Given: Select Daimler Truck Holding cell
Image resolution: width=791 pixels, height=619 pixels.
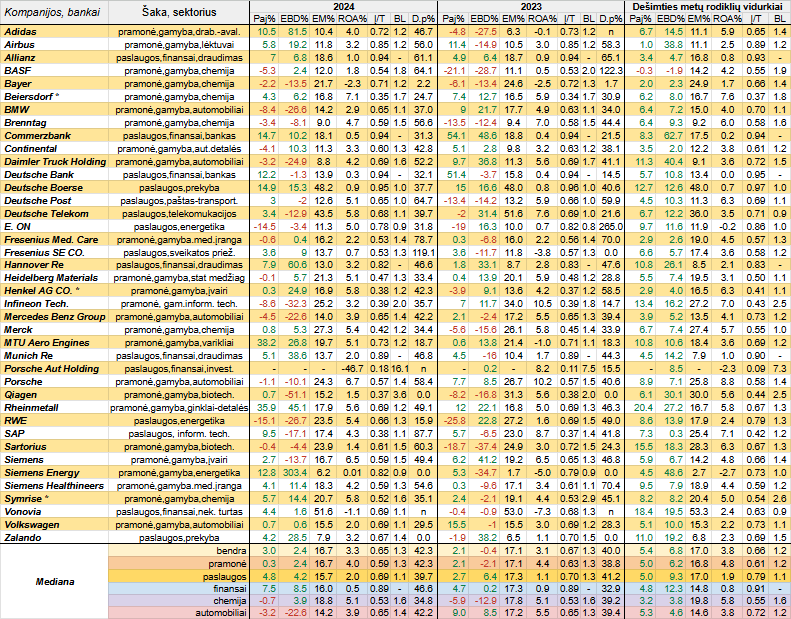Looking at the screenshot, I should click(x=55, y=161).
